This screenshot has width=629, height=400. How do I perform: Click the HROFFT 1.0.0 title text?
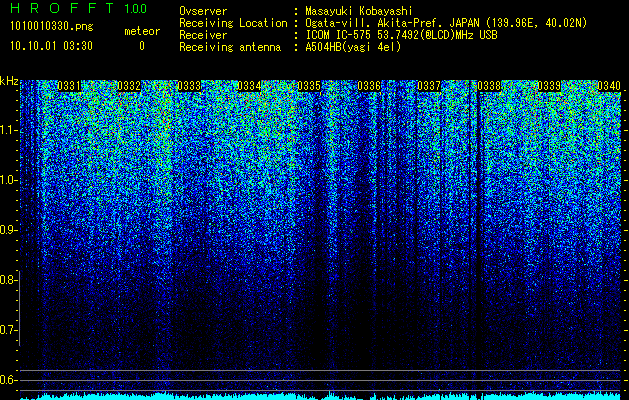[x=79, y=8]
